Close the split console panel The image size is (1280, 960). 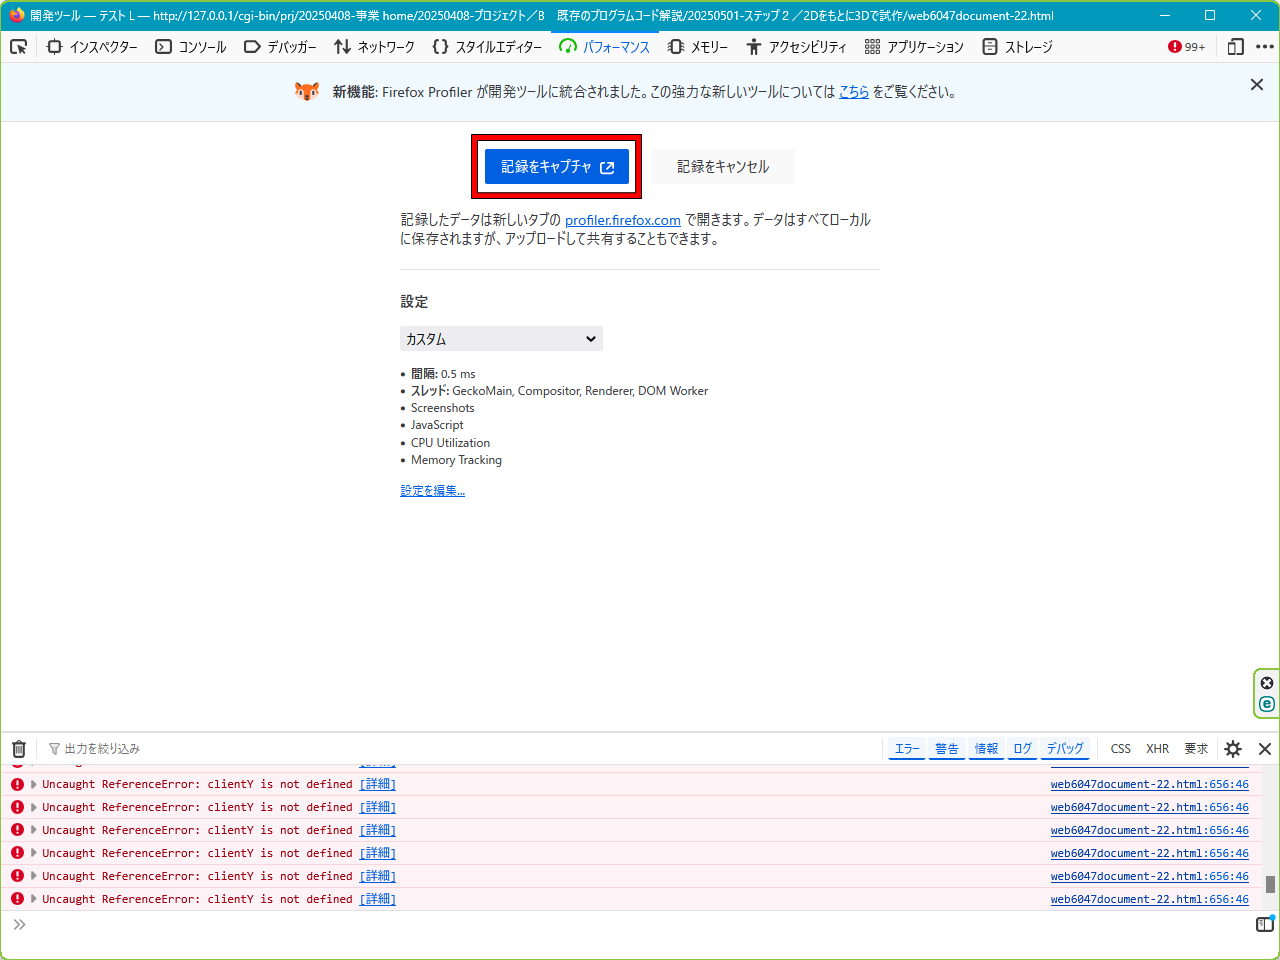click(1265, 749)
